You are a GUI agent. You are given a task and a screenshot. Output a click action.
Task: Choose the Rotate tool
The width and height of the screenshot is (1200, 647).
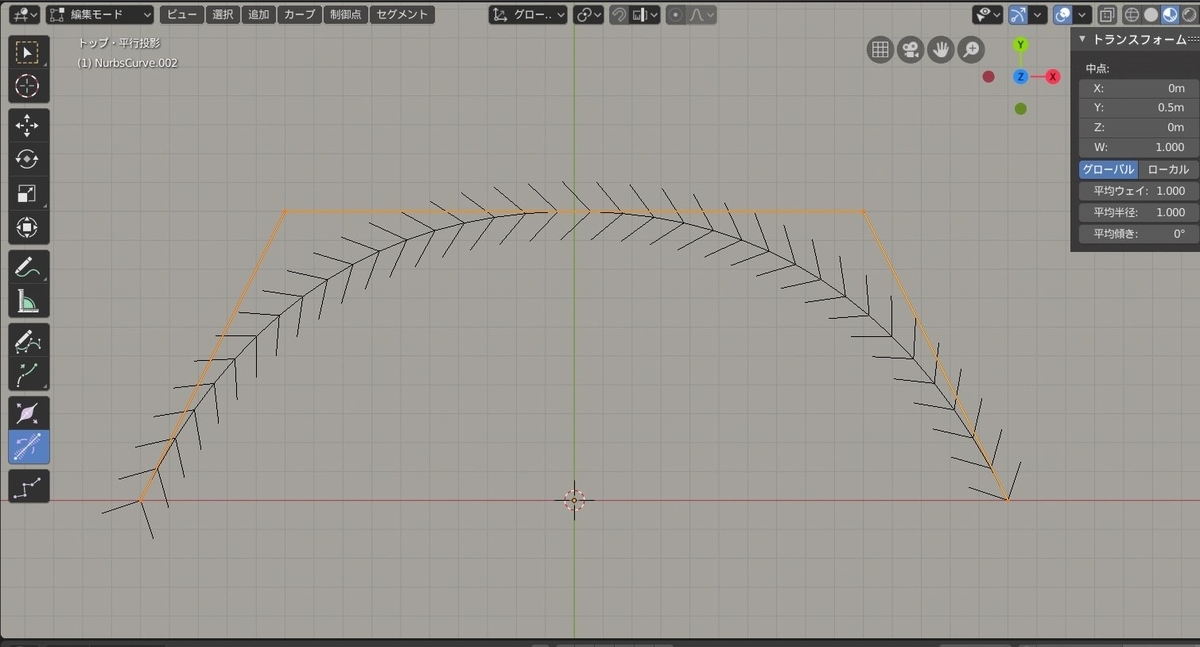28,160
